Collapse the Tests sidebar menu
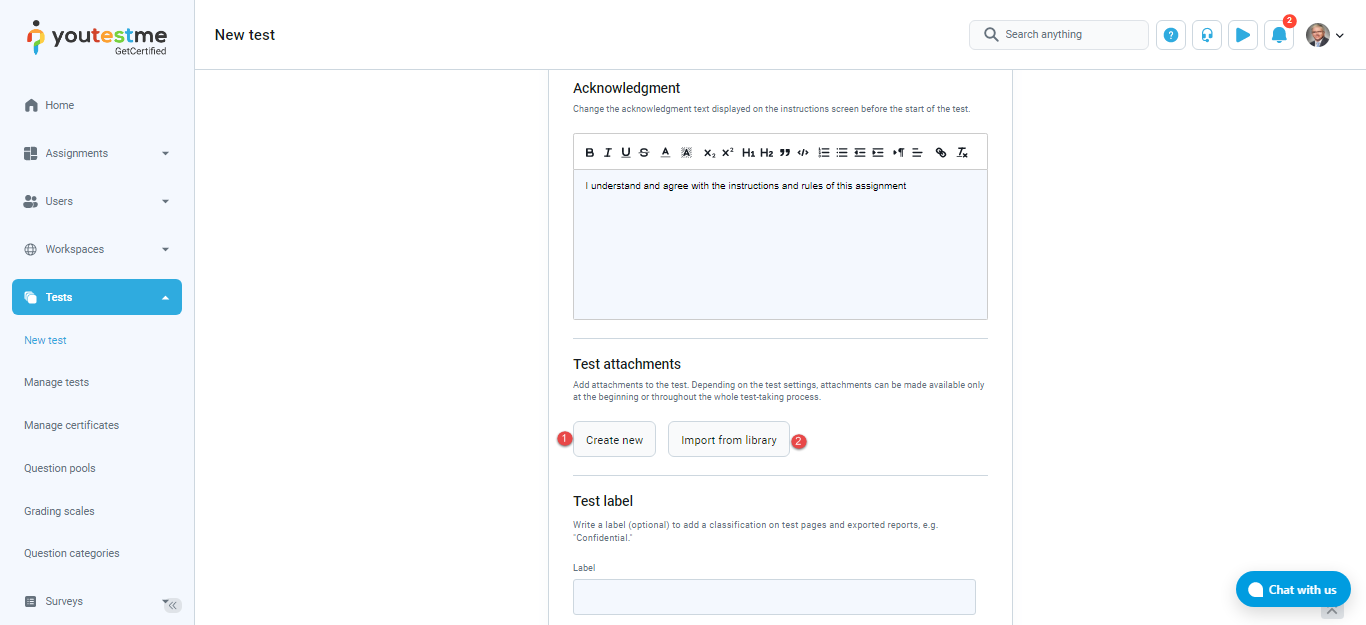 165,298
